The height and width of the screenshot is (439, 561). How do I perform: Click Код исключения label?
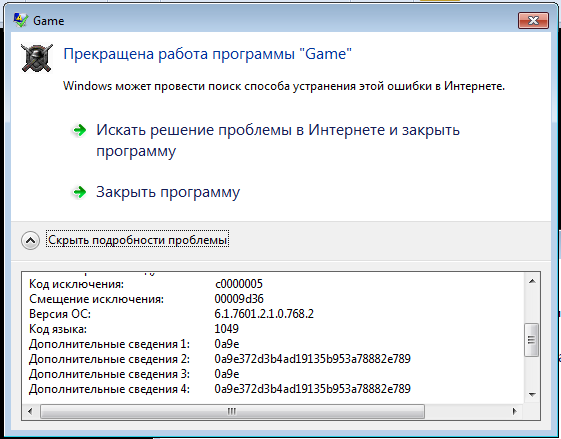click(x=76, y=284)
